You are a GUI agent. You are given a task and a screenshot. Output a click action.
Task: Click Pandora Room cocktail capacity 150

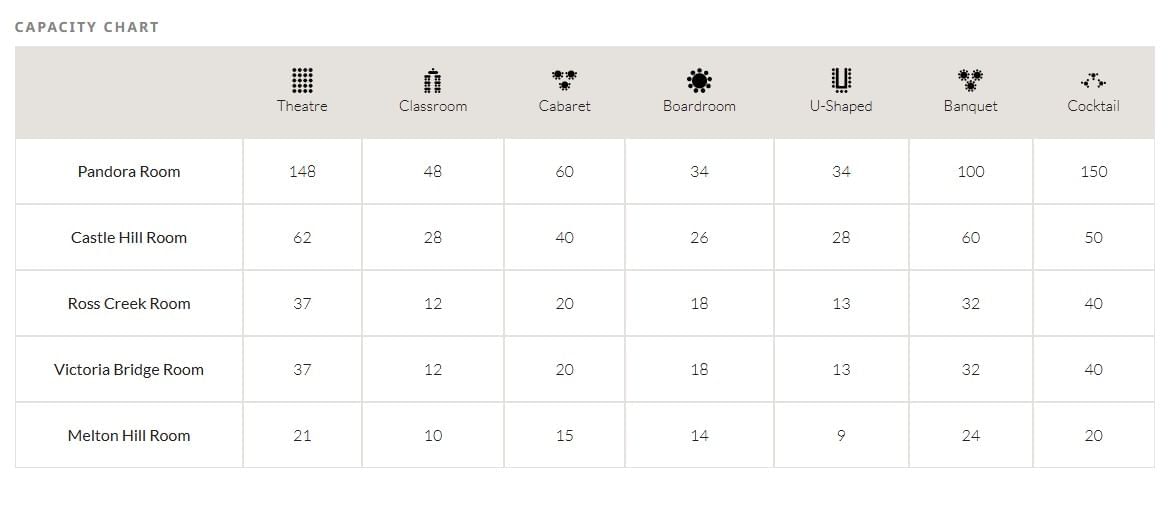1093,172
